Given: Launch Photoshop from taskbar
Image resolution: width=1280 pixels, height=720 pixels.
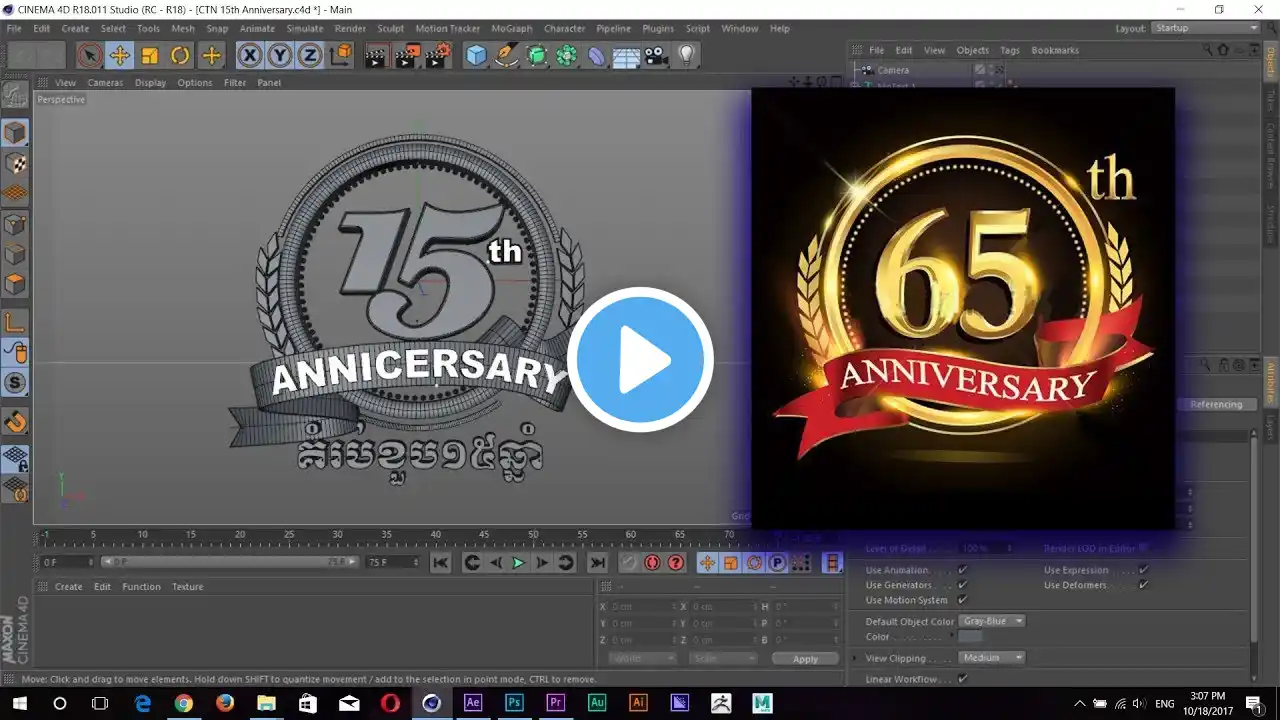Looking at the screenshot, I should pyautogui.click(x=515, y=703).
